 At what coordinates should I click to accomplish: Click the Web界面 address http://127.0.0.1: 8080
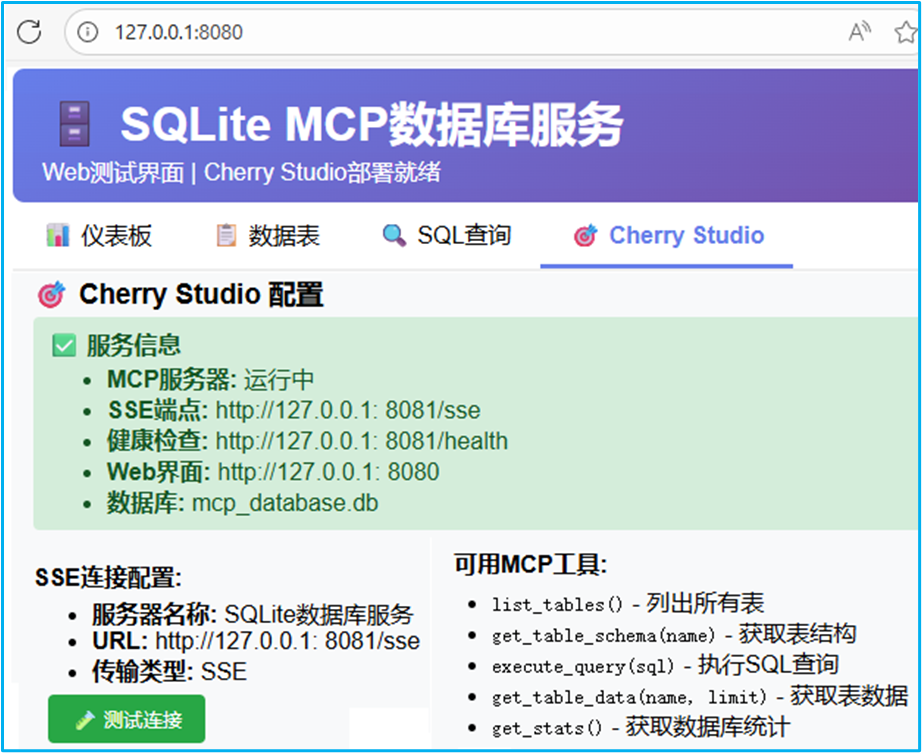329,472
